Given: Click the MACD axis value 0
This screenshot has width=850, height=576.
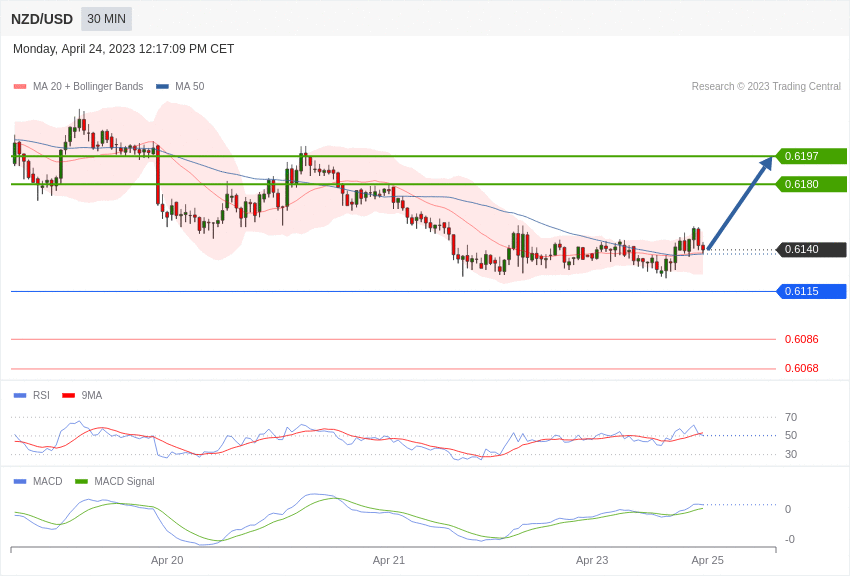Looking at the screenshot, I should (788, 509).
